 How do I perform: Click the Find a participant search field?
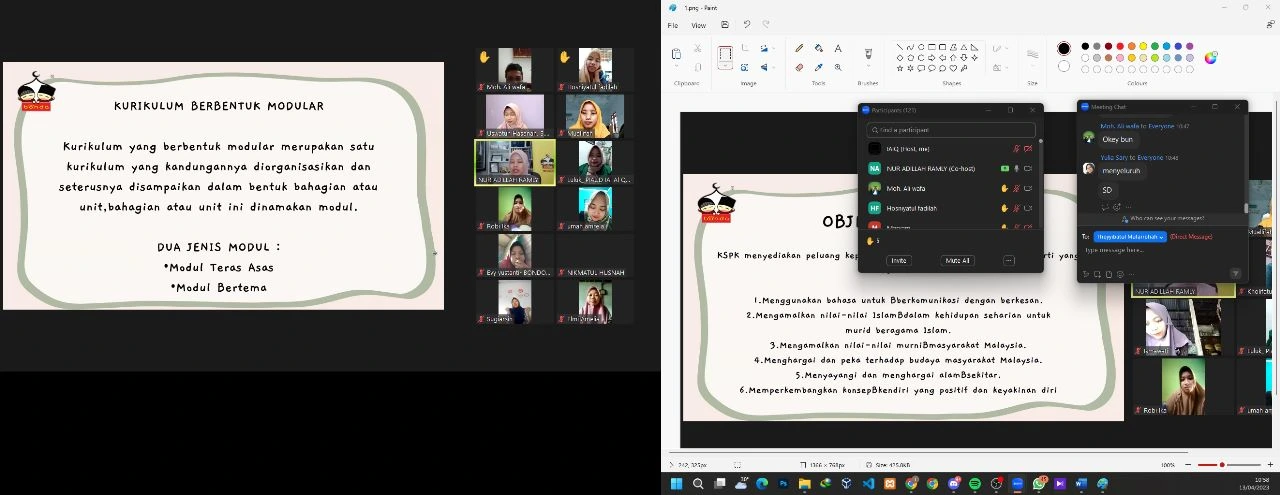(949, 130)
